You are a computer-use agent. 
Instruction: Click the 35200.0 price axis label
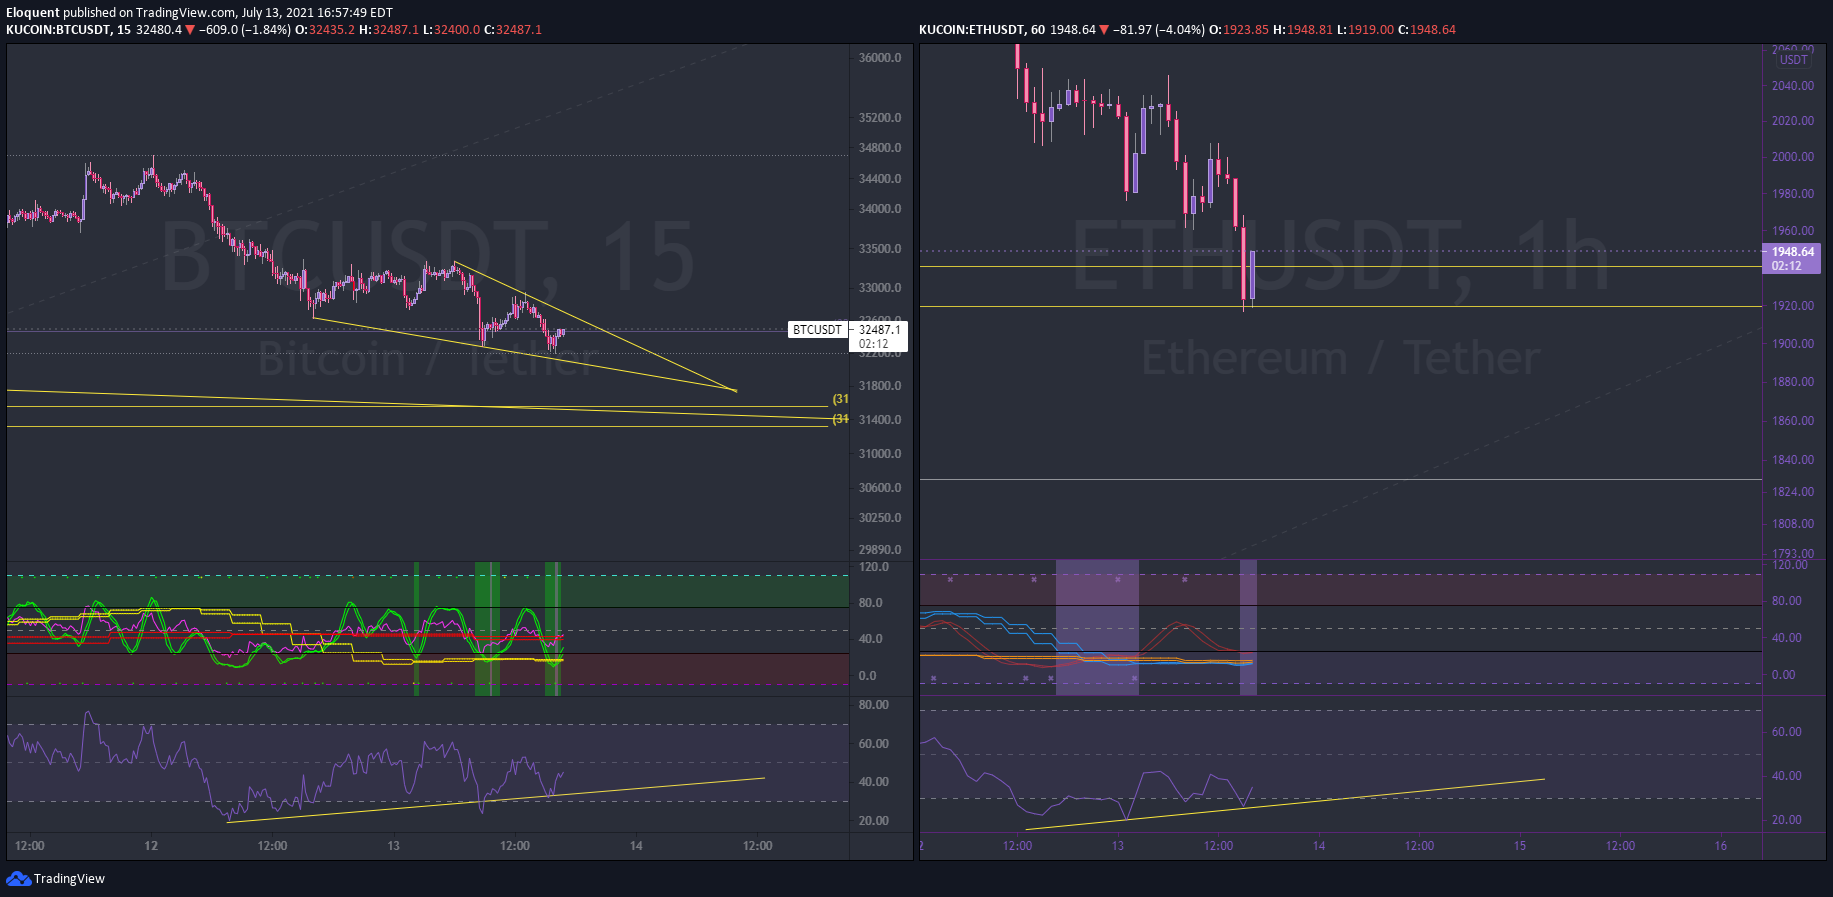pyautogui.click(x=880, y=118)
